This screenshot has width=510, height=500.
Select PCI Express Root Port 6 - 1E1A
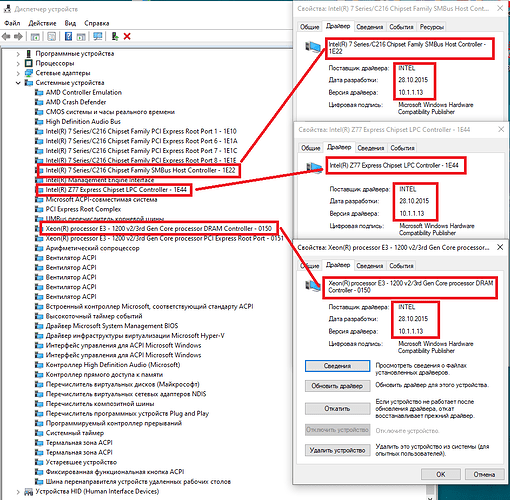pyautogui.click(x=141, y=141)
